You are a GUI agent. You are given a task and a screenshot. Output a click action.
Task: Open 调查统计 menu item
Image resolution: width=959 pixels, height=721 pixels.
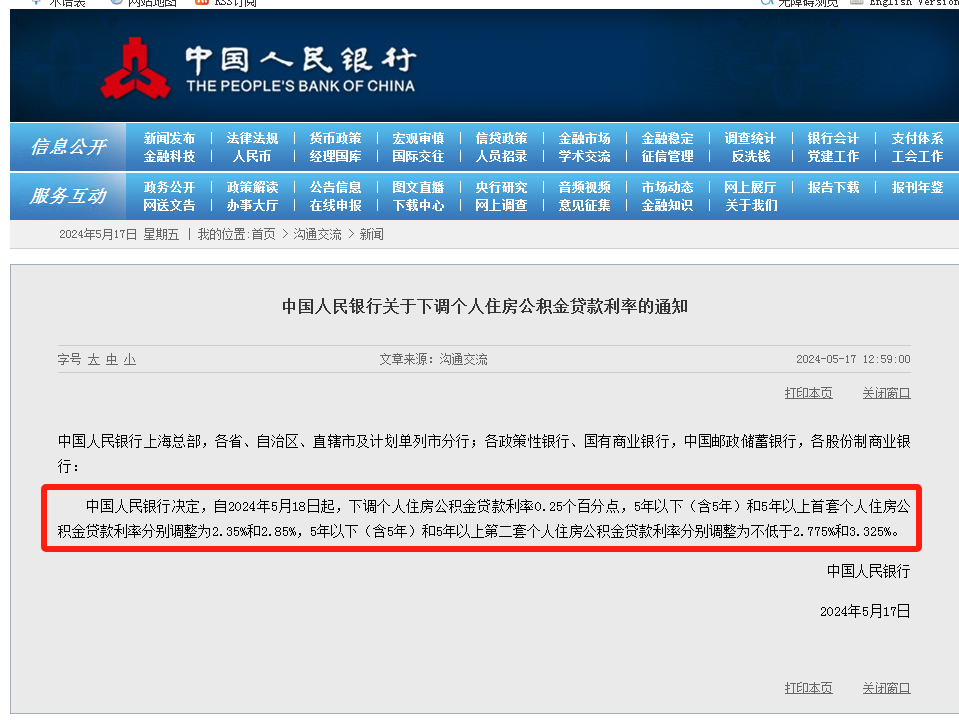750,138
